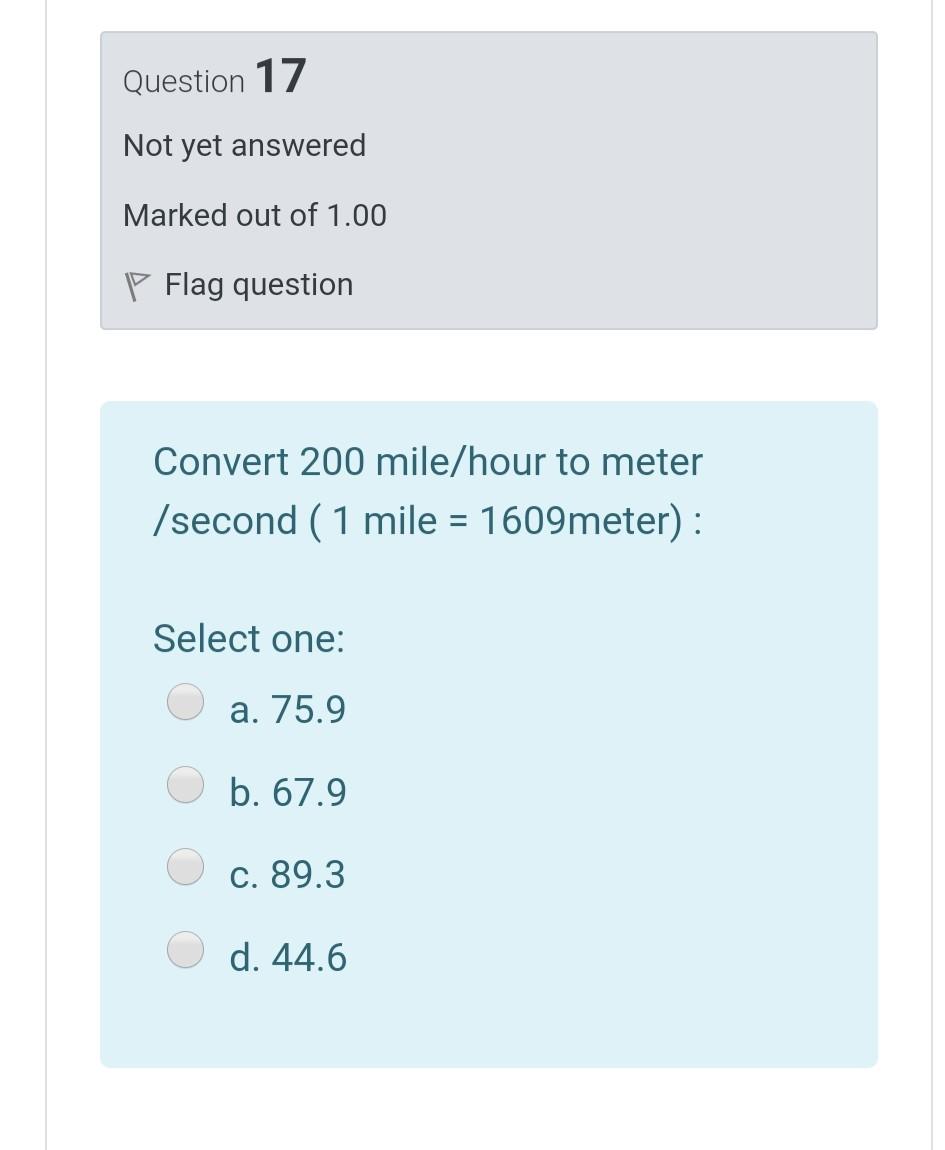Click the answer label 'b. 67.9'
The image size is (945, 1150).
[x=288, y=793]
